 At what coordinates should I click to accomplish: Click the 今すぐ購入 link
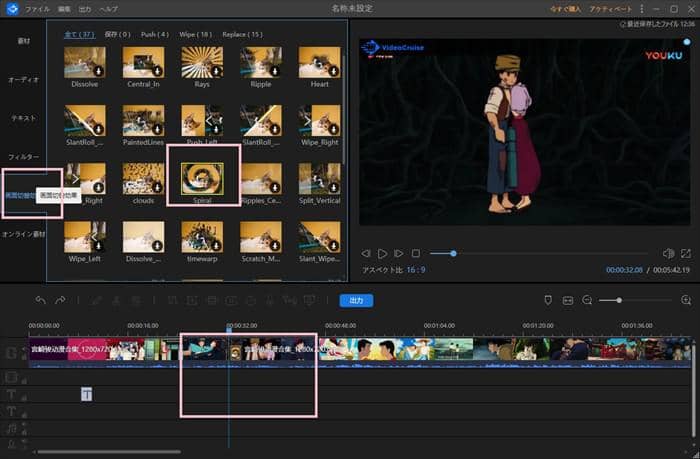[x=565, y=9]
